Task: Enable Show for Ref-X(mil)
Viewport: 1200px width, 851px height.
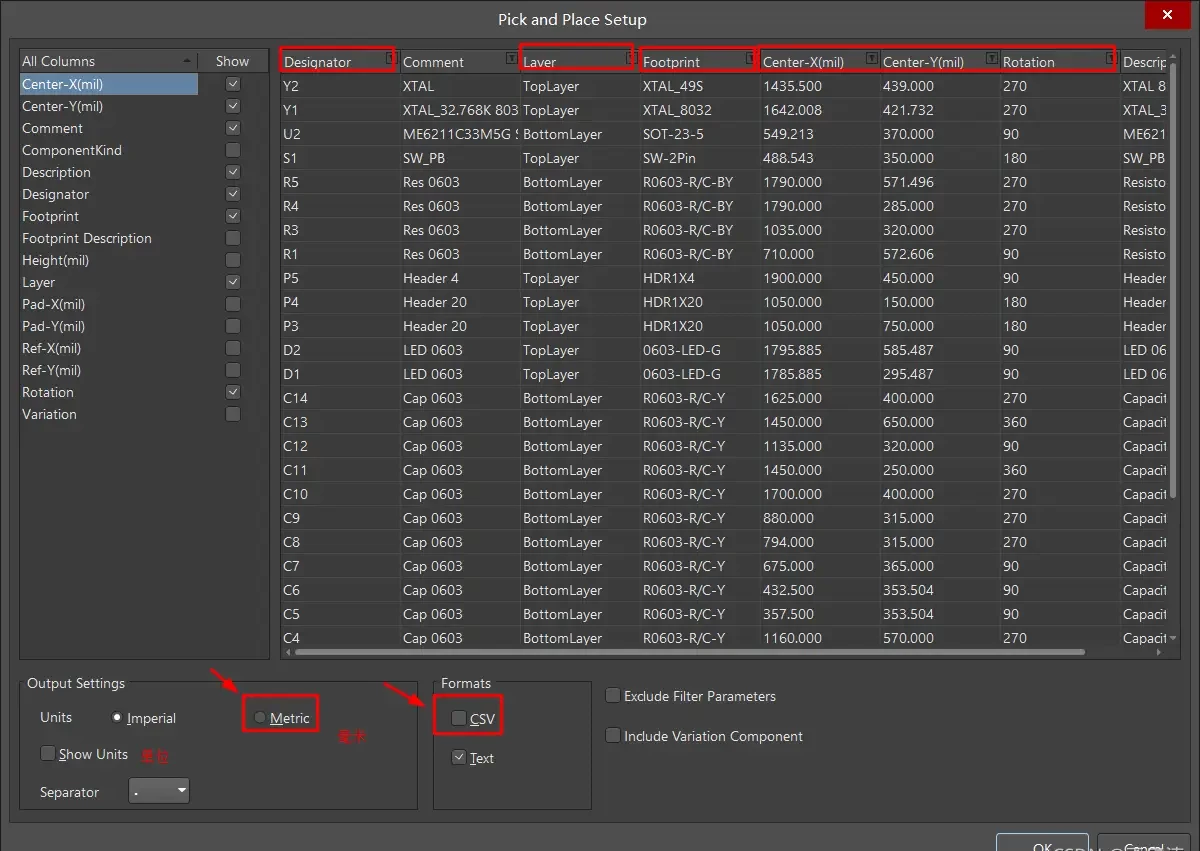Action: [233, 348]
